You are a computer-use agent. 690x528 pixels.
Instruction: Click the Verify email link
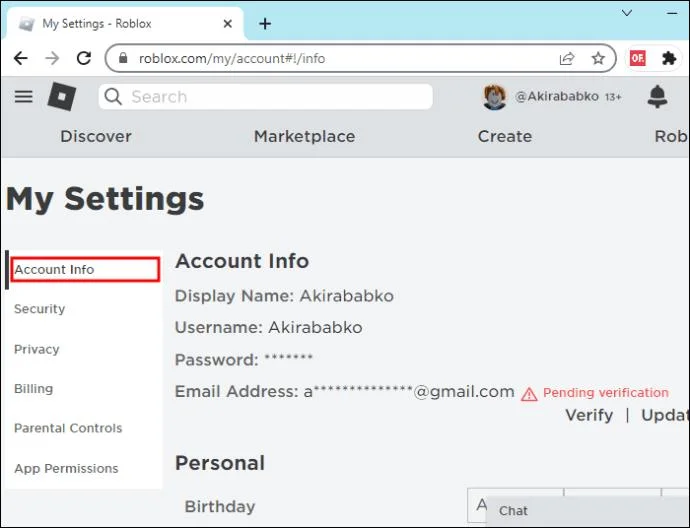click(x=589, y=415)
